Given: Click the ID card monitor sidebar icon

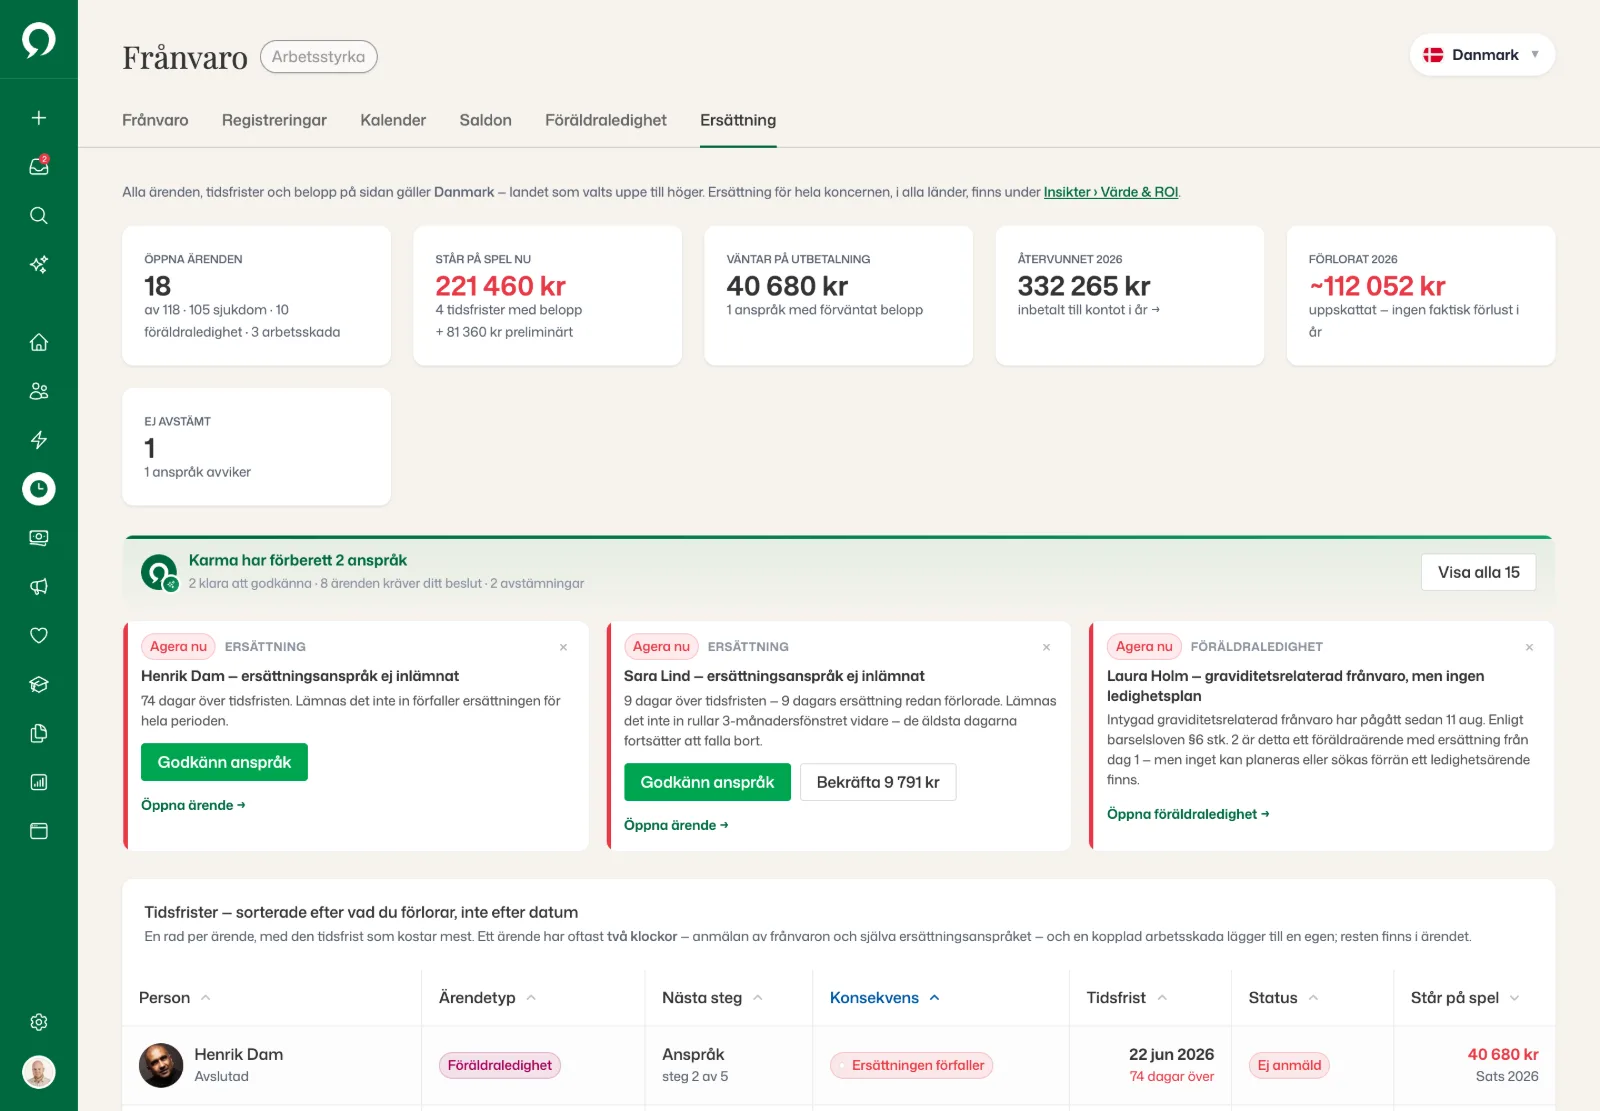Looking at the screenshot, I should 39,538.
